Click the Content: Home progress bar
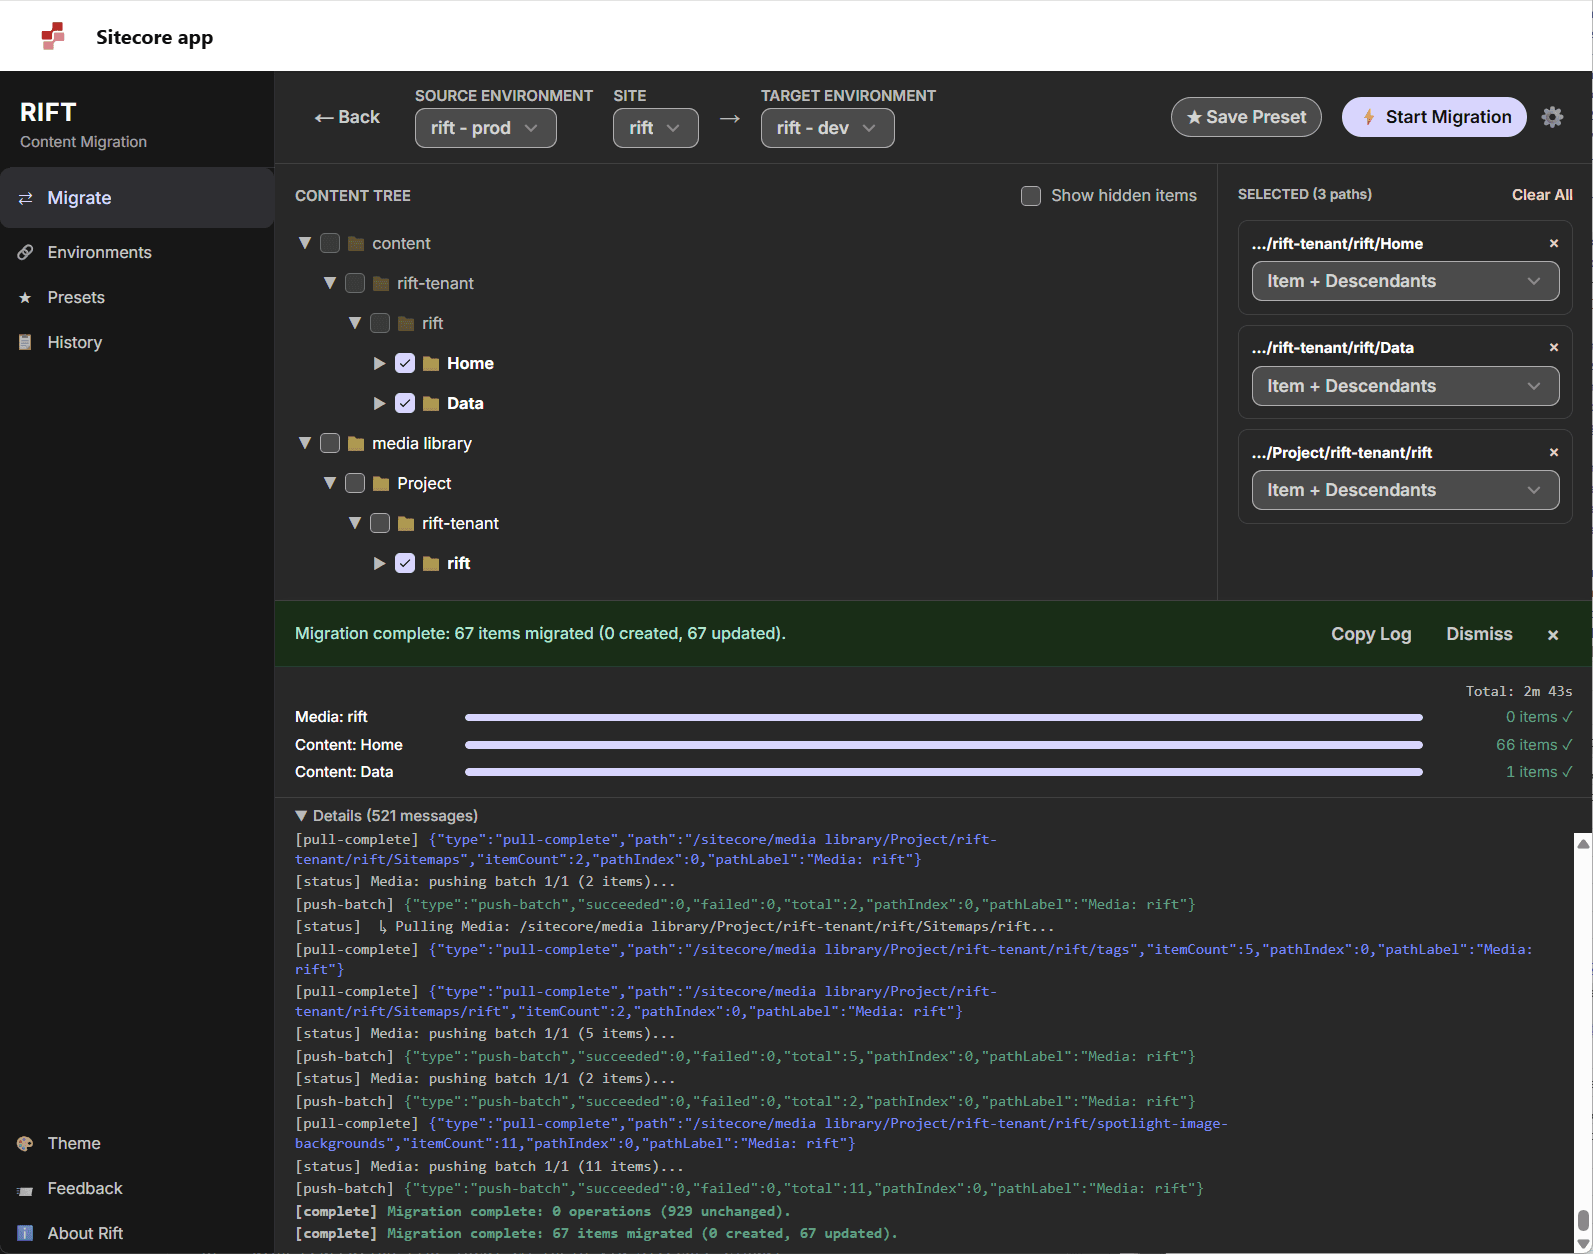Viewport: 1593px width, 1254px height. (x=944, y=745)
